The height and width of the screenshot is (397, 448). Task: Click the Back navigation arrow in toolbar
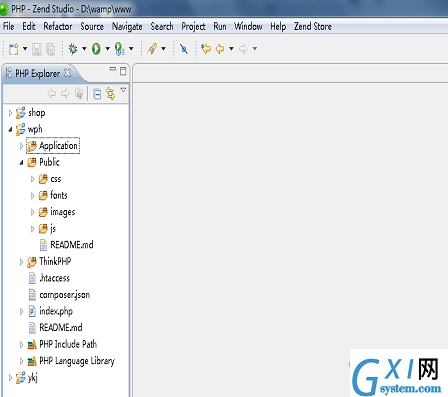pyautogui.click(x=220, y=49)
